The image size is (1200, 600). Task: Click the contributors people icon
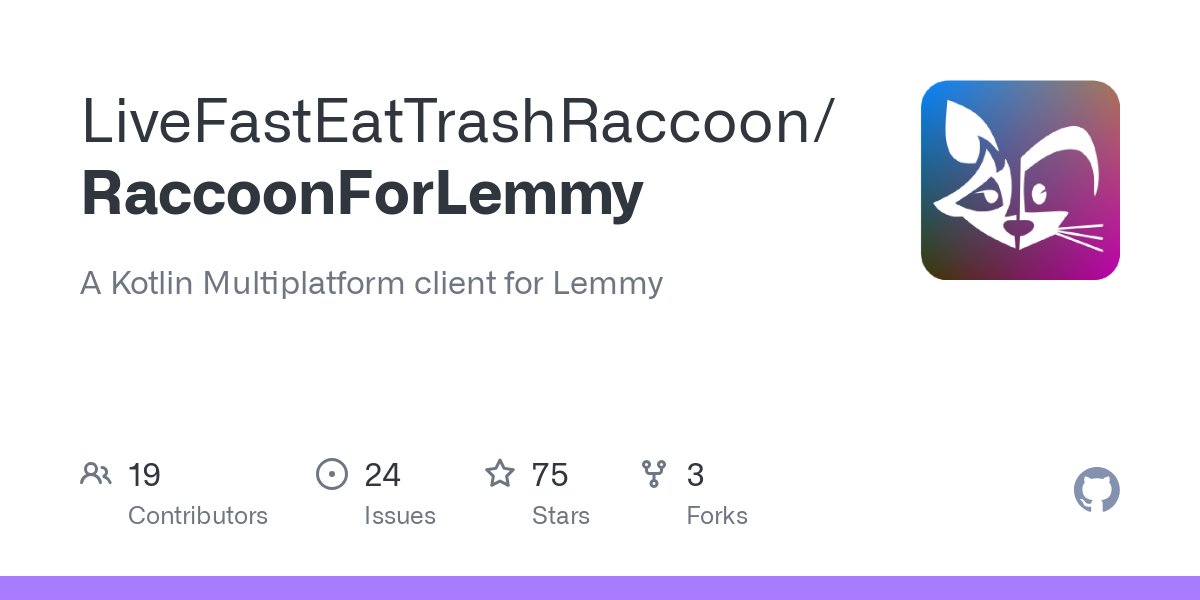(96, 474)
